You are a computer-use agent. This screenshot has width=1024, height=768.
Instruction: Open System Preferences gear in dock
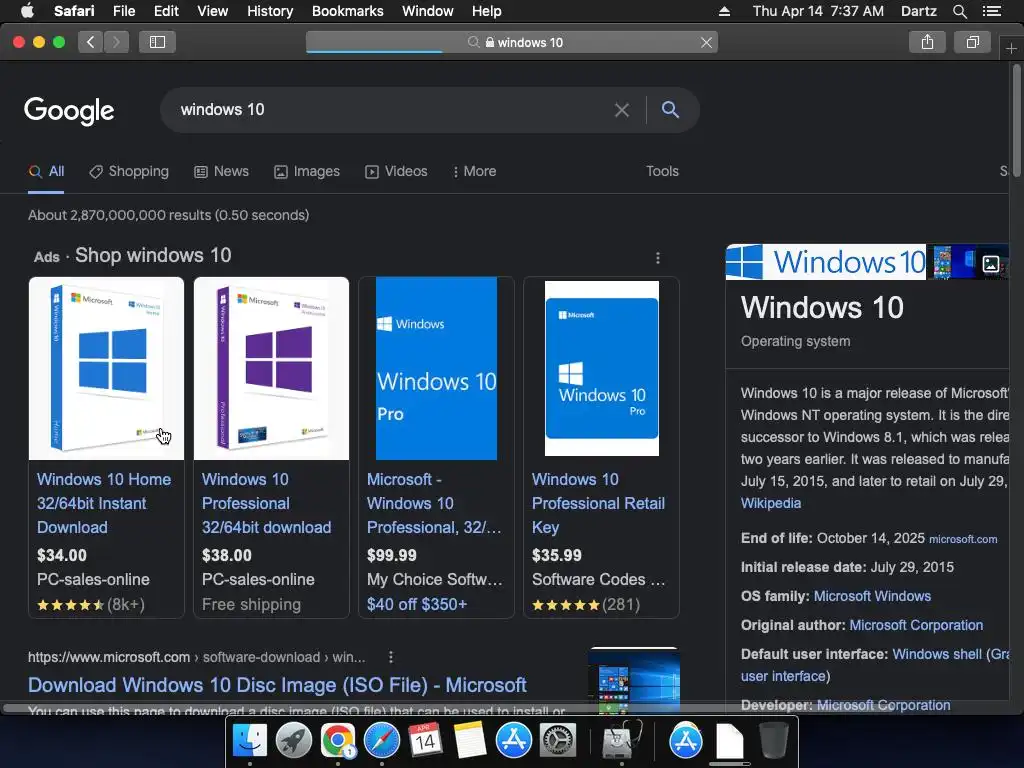coord(557,741)
